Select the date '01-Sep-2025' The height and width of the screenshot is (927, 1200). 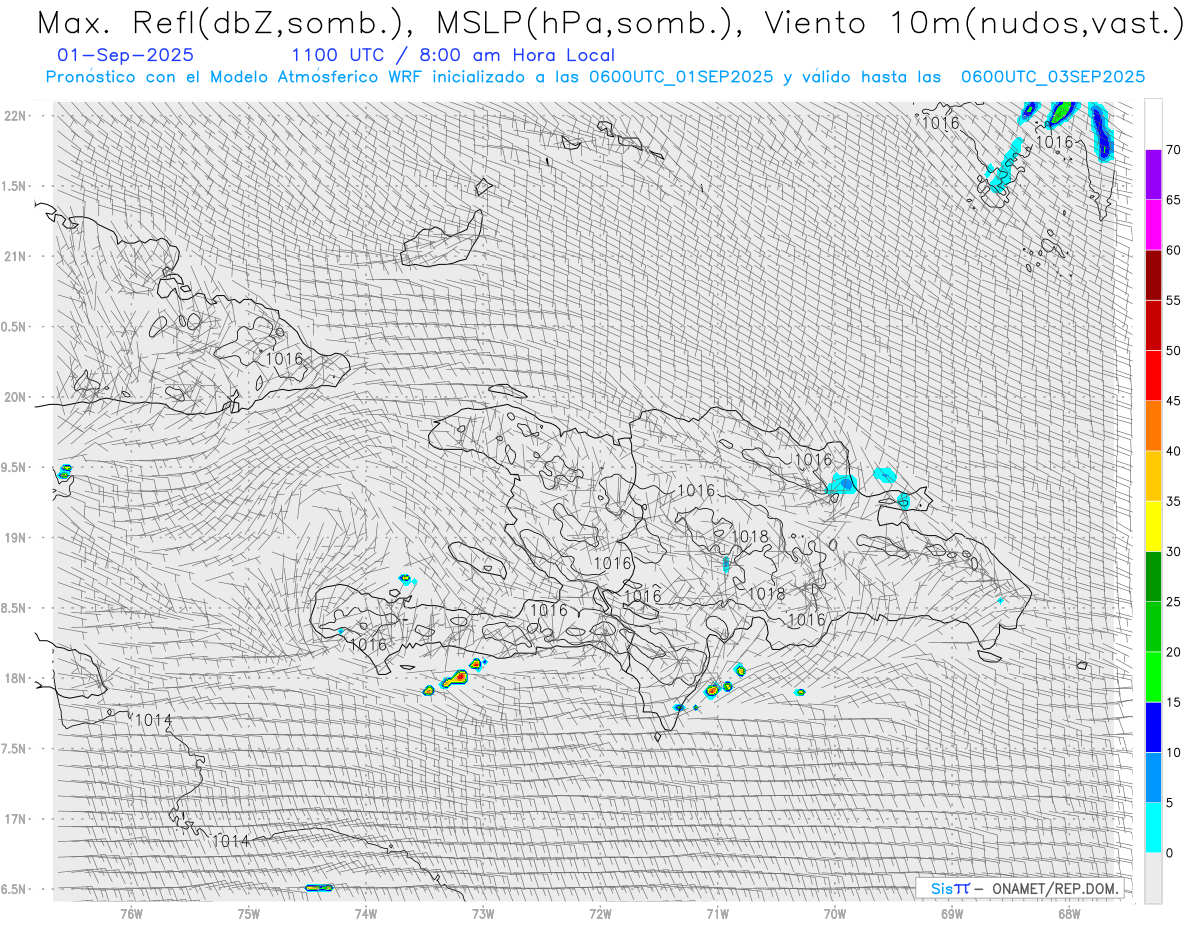tap(126, 56)
